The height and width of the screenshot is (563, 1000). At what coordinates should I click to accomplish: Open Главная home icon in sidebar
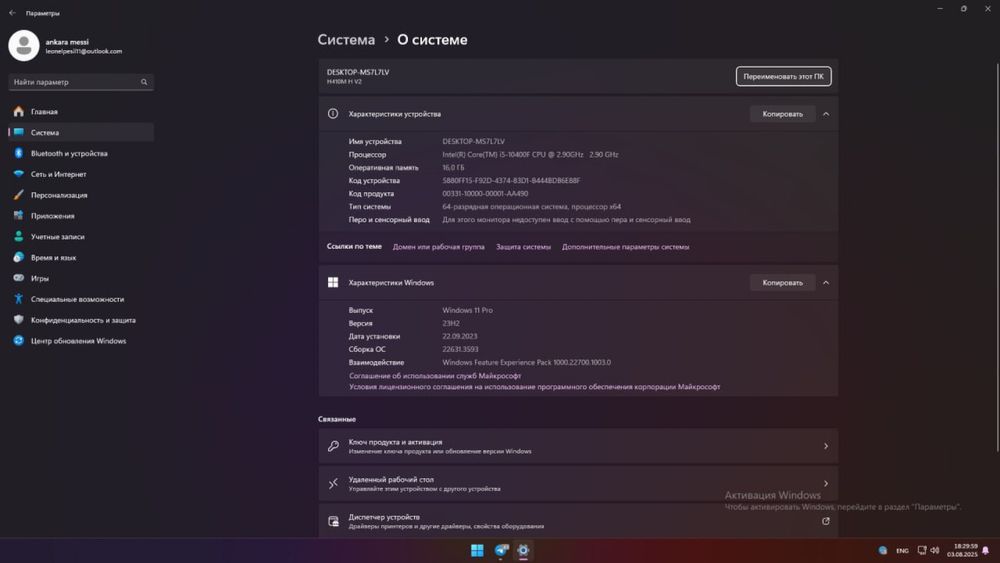click(x=18, y=112)
